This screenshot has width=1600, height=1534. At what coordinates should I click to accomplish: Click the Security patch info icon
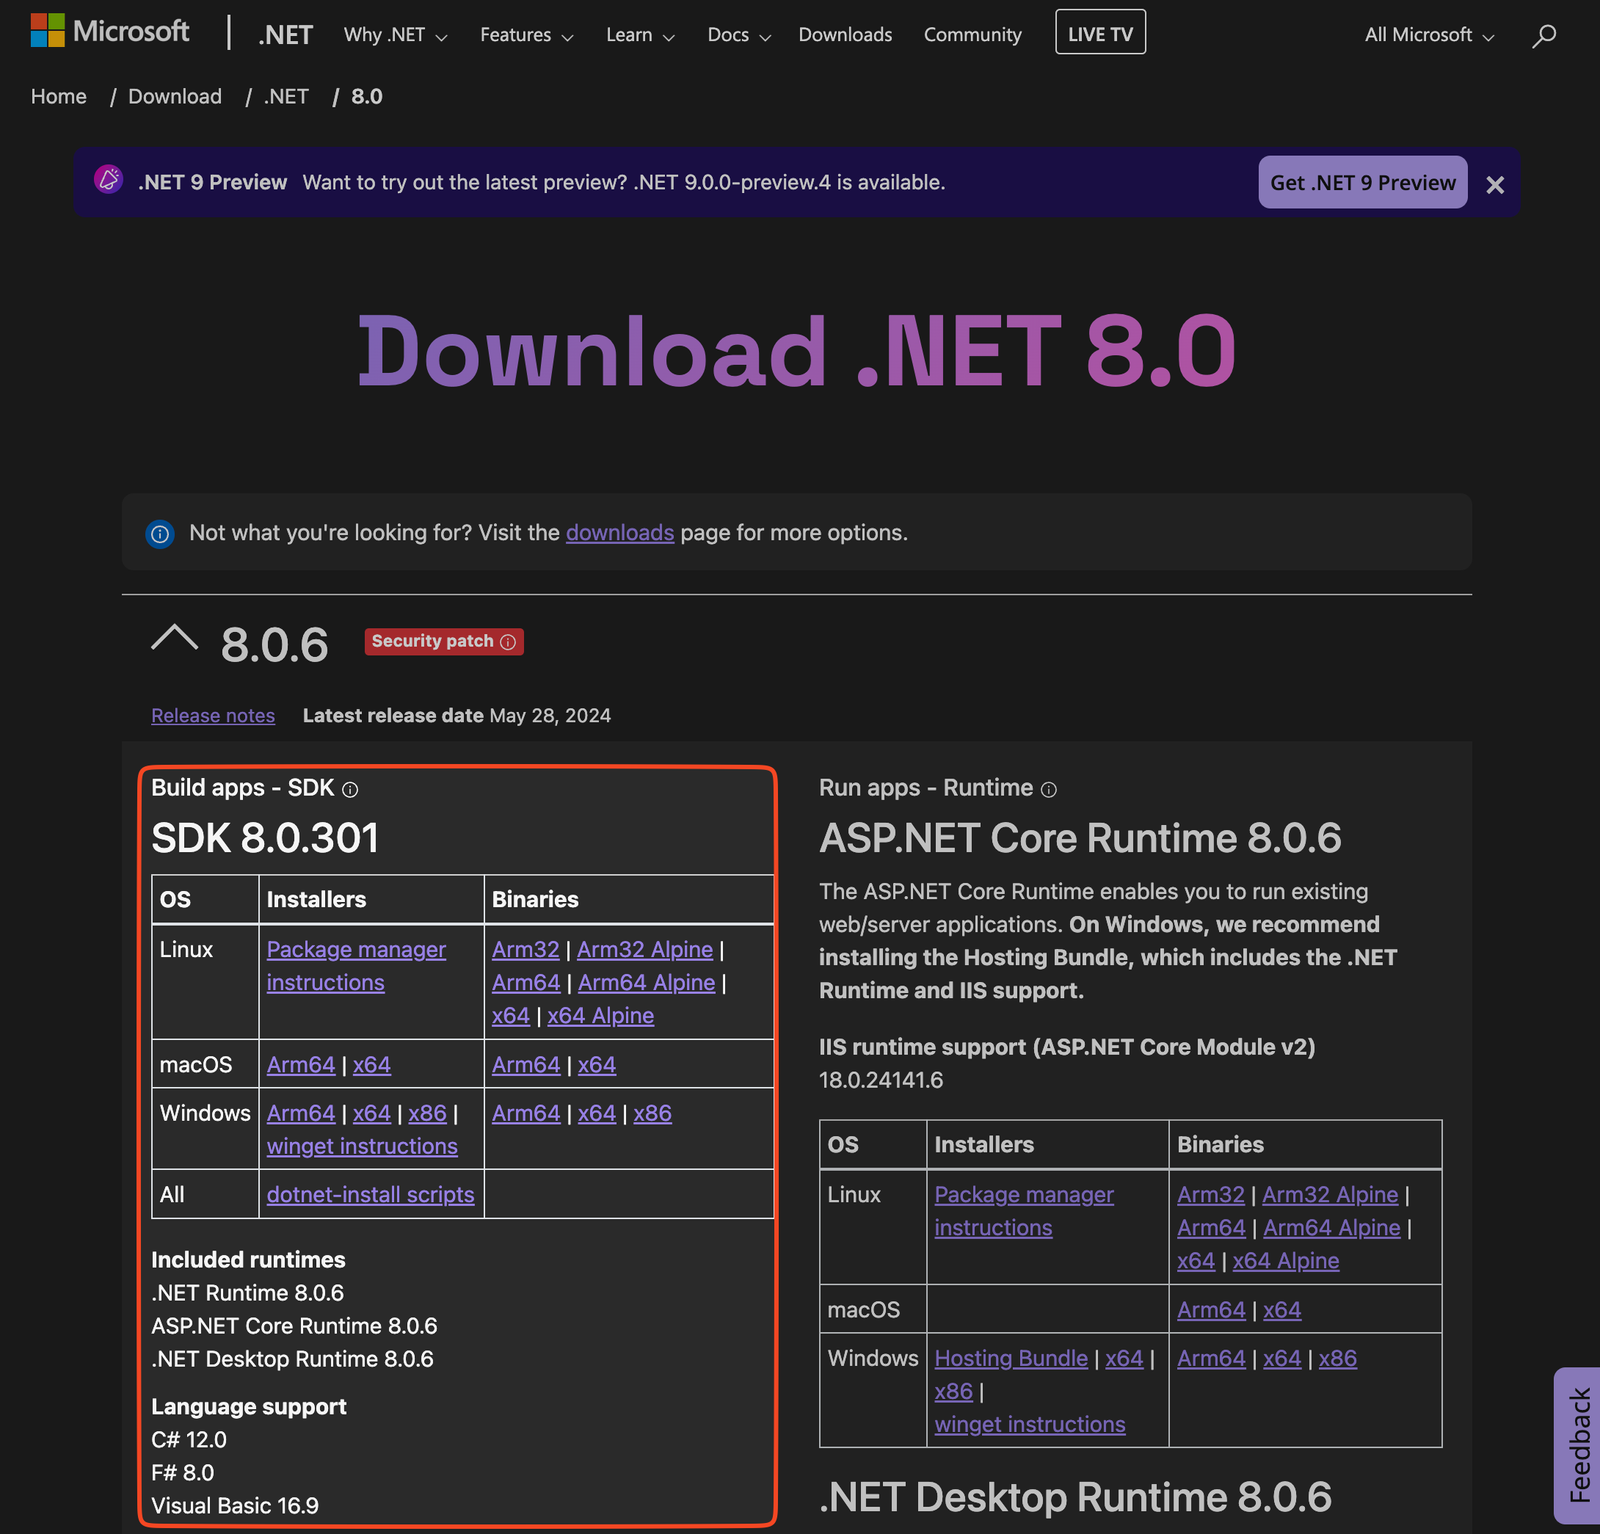(x=508, y=642)
